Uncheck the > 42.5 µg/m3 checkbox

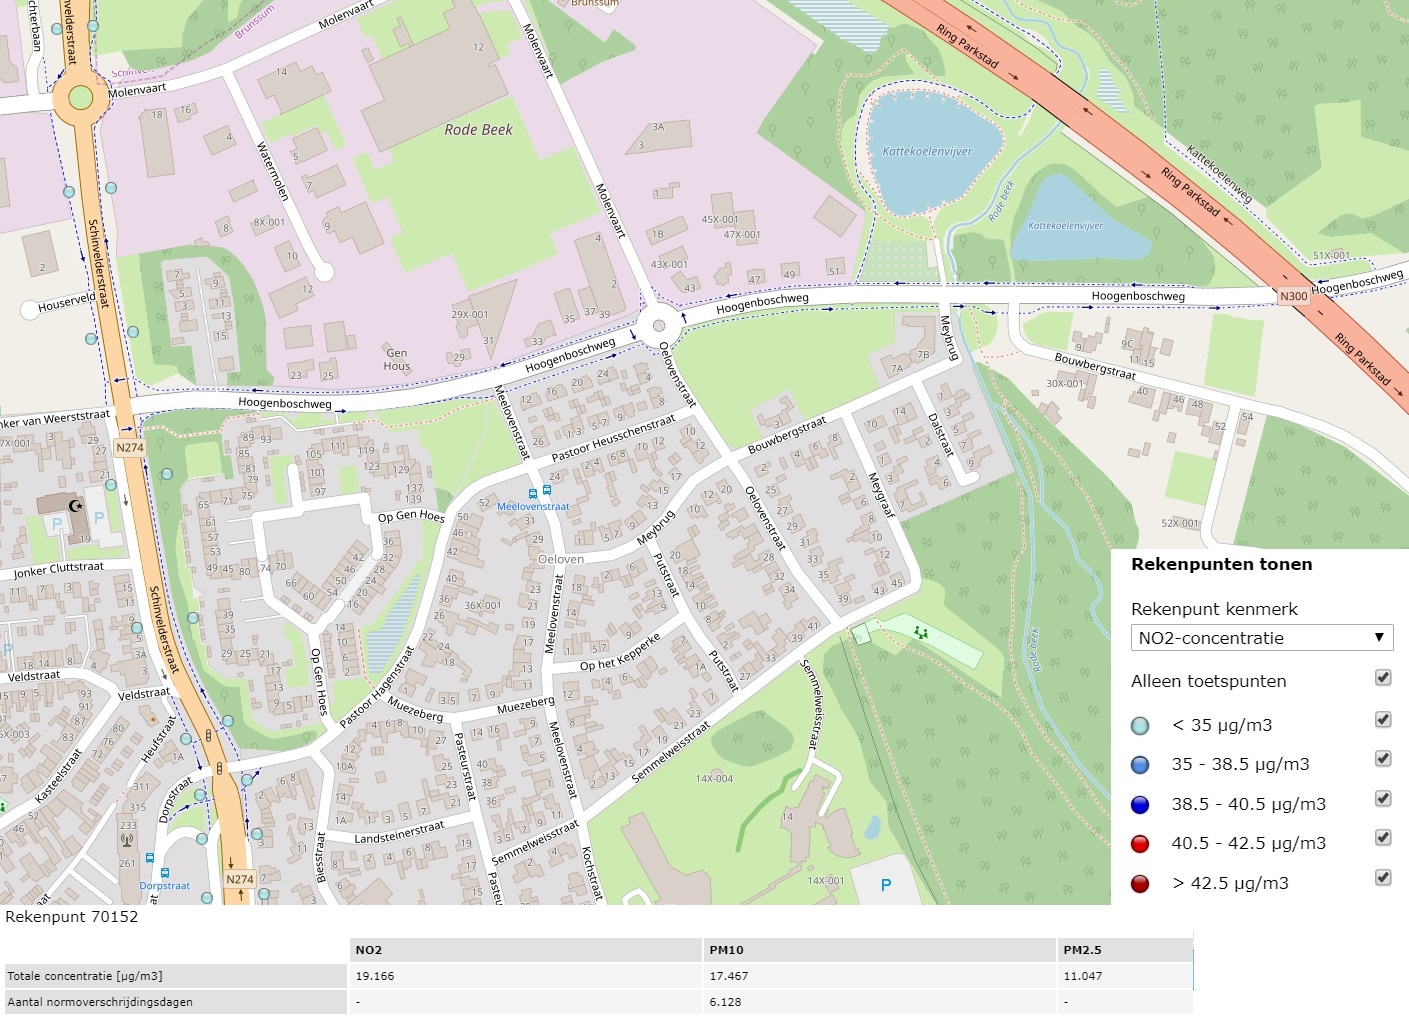[1383, 877]
